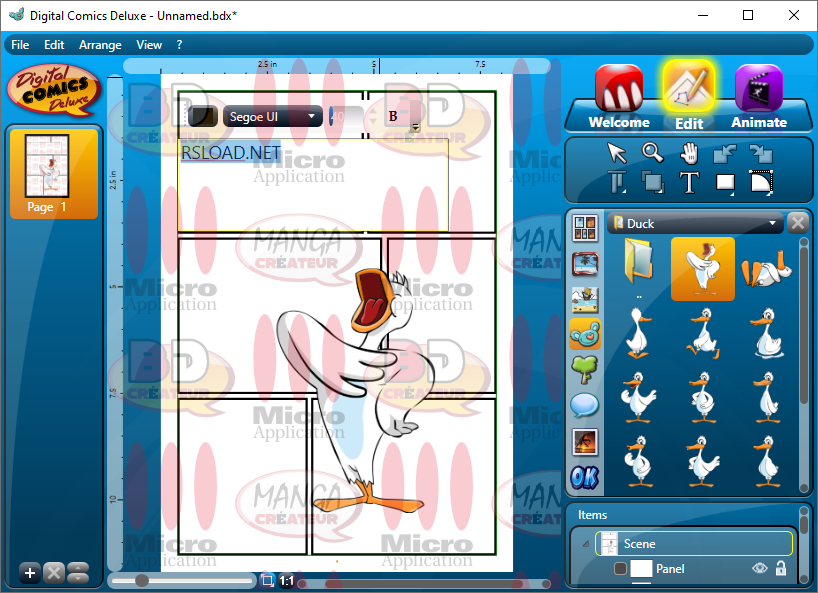The image size is (818, 593).
Task: Click the send backward arrange icon
Action: (x=761, y=154)
